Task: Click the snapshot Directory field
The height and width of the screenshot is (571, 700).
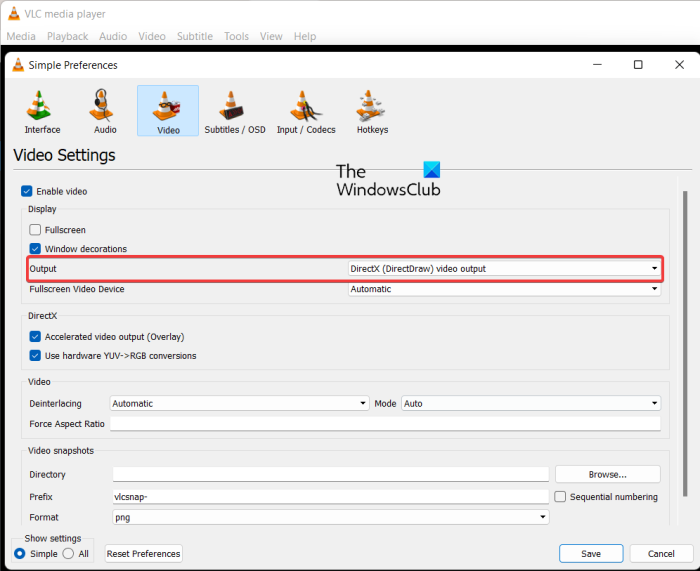Action: (331, 475)
